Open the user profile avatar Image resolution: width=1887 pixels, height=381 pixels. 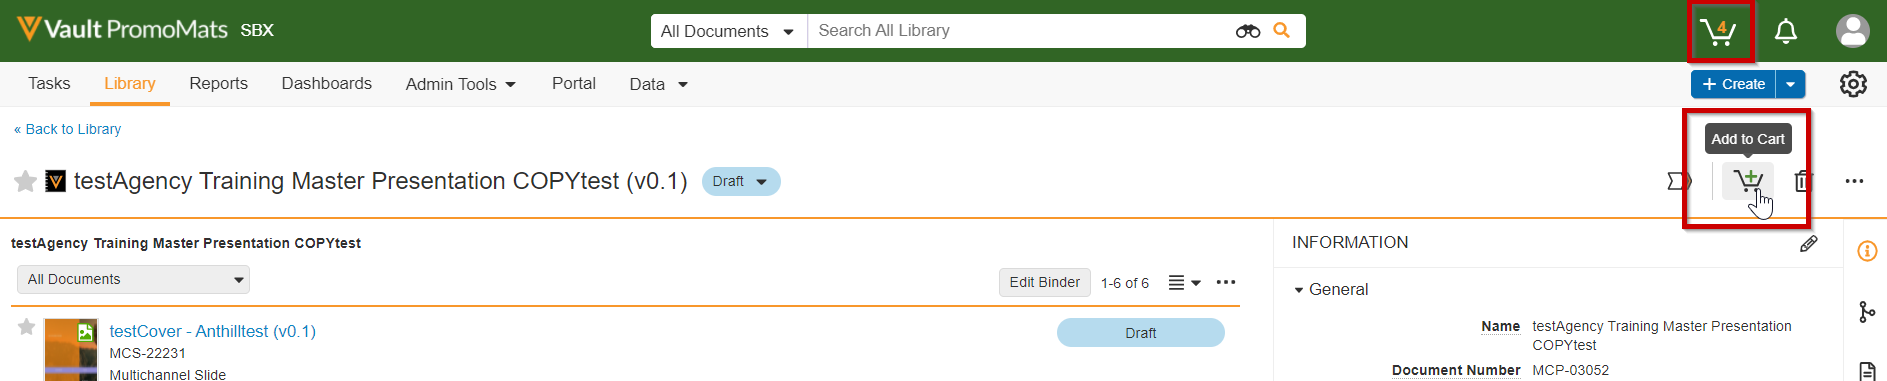click(1852, 31)
